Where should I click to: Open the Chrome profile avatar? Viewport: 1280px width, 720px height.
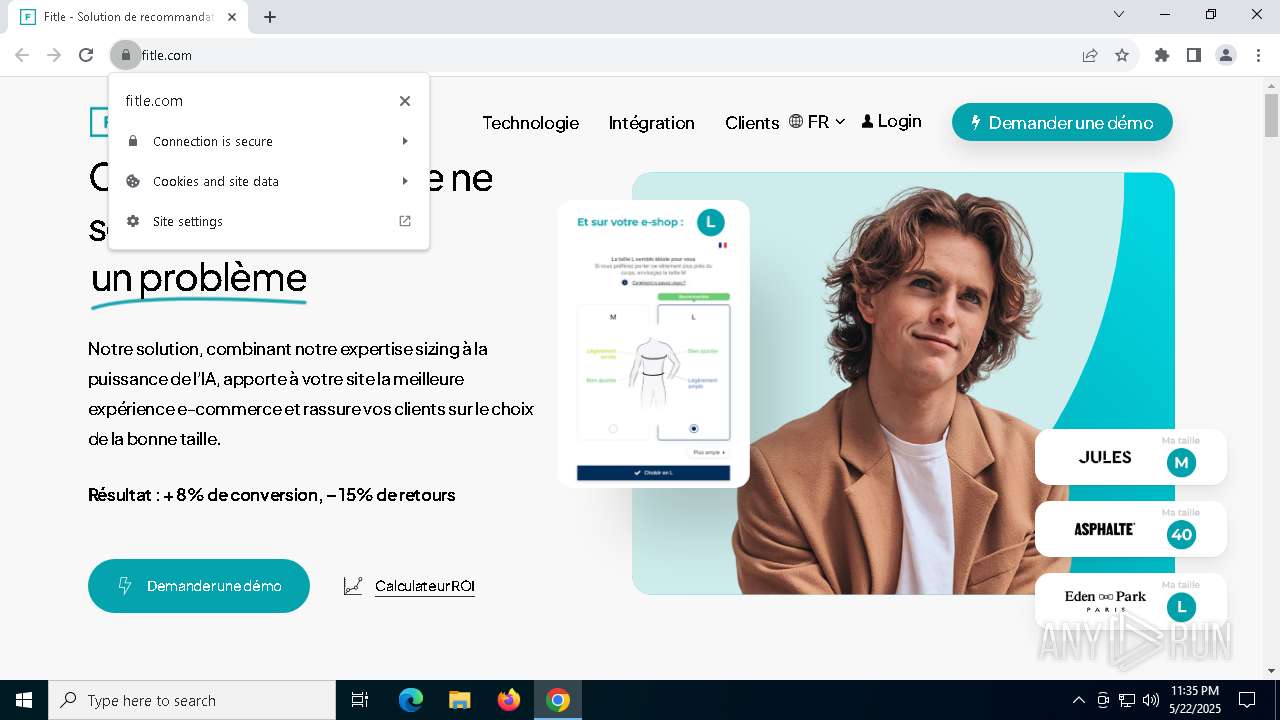(x=1226, y=55)
